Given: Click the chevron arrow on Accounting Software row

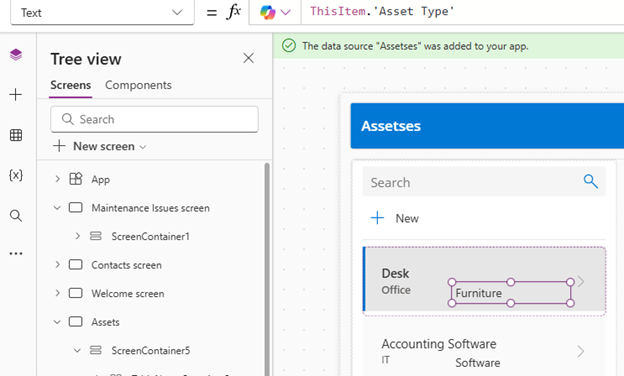Looking at the screenshot, I should click(581, 351).
